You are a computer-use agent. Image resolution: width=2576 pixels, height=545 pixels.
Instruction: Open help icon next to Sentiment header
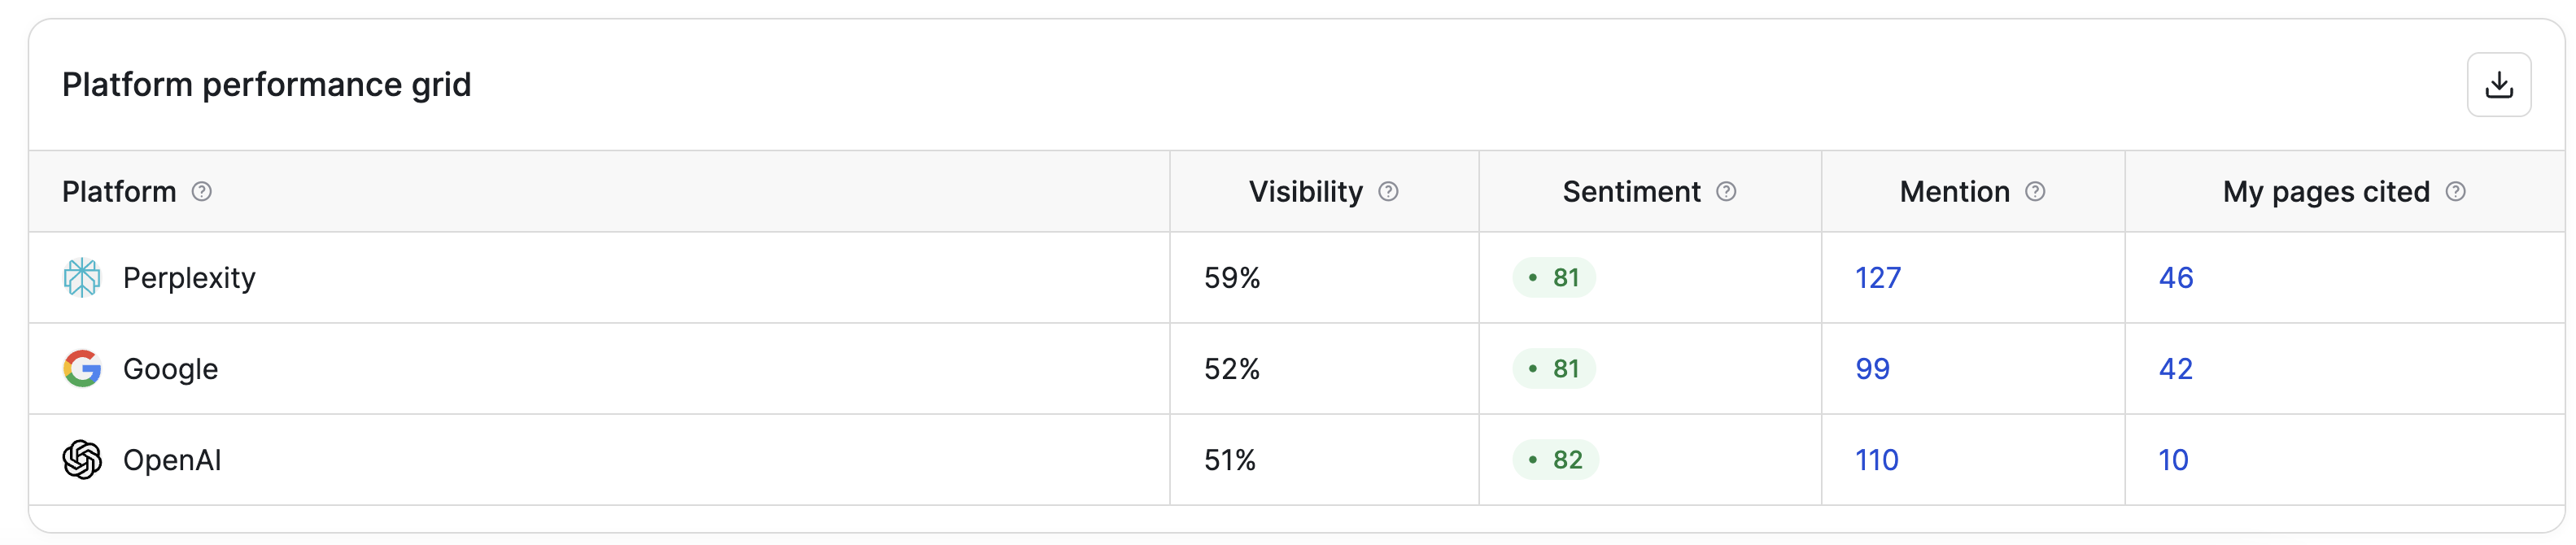[1726, 191]
